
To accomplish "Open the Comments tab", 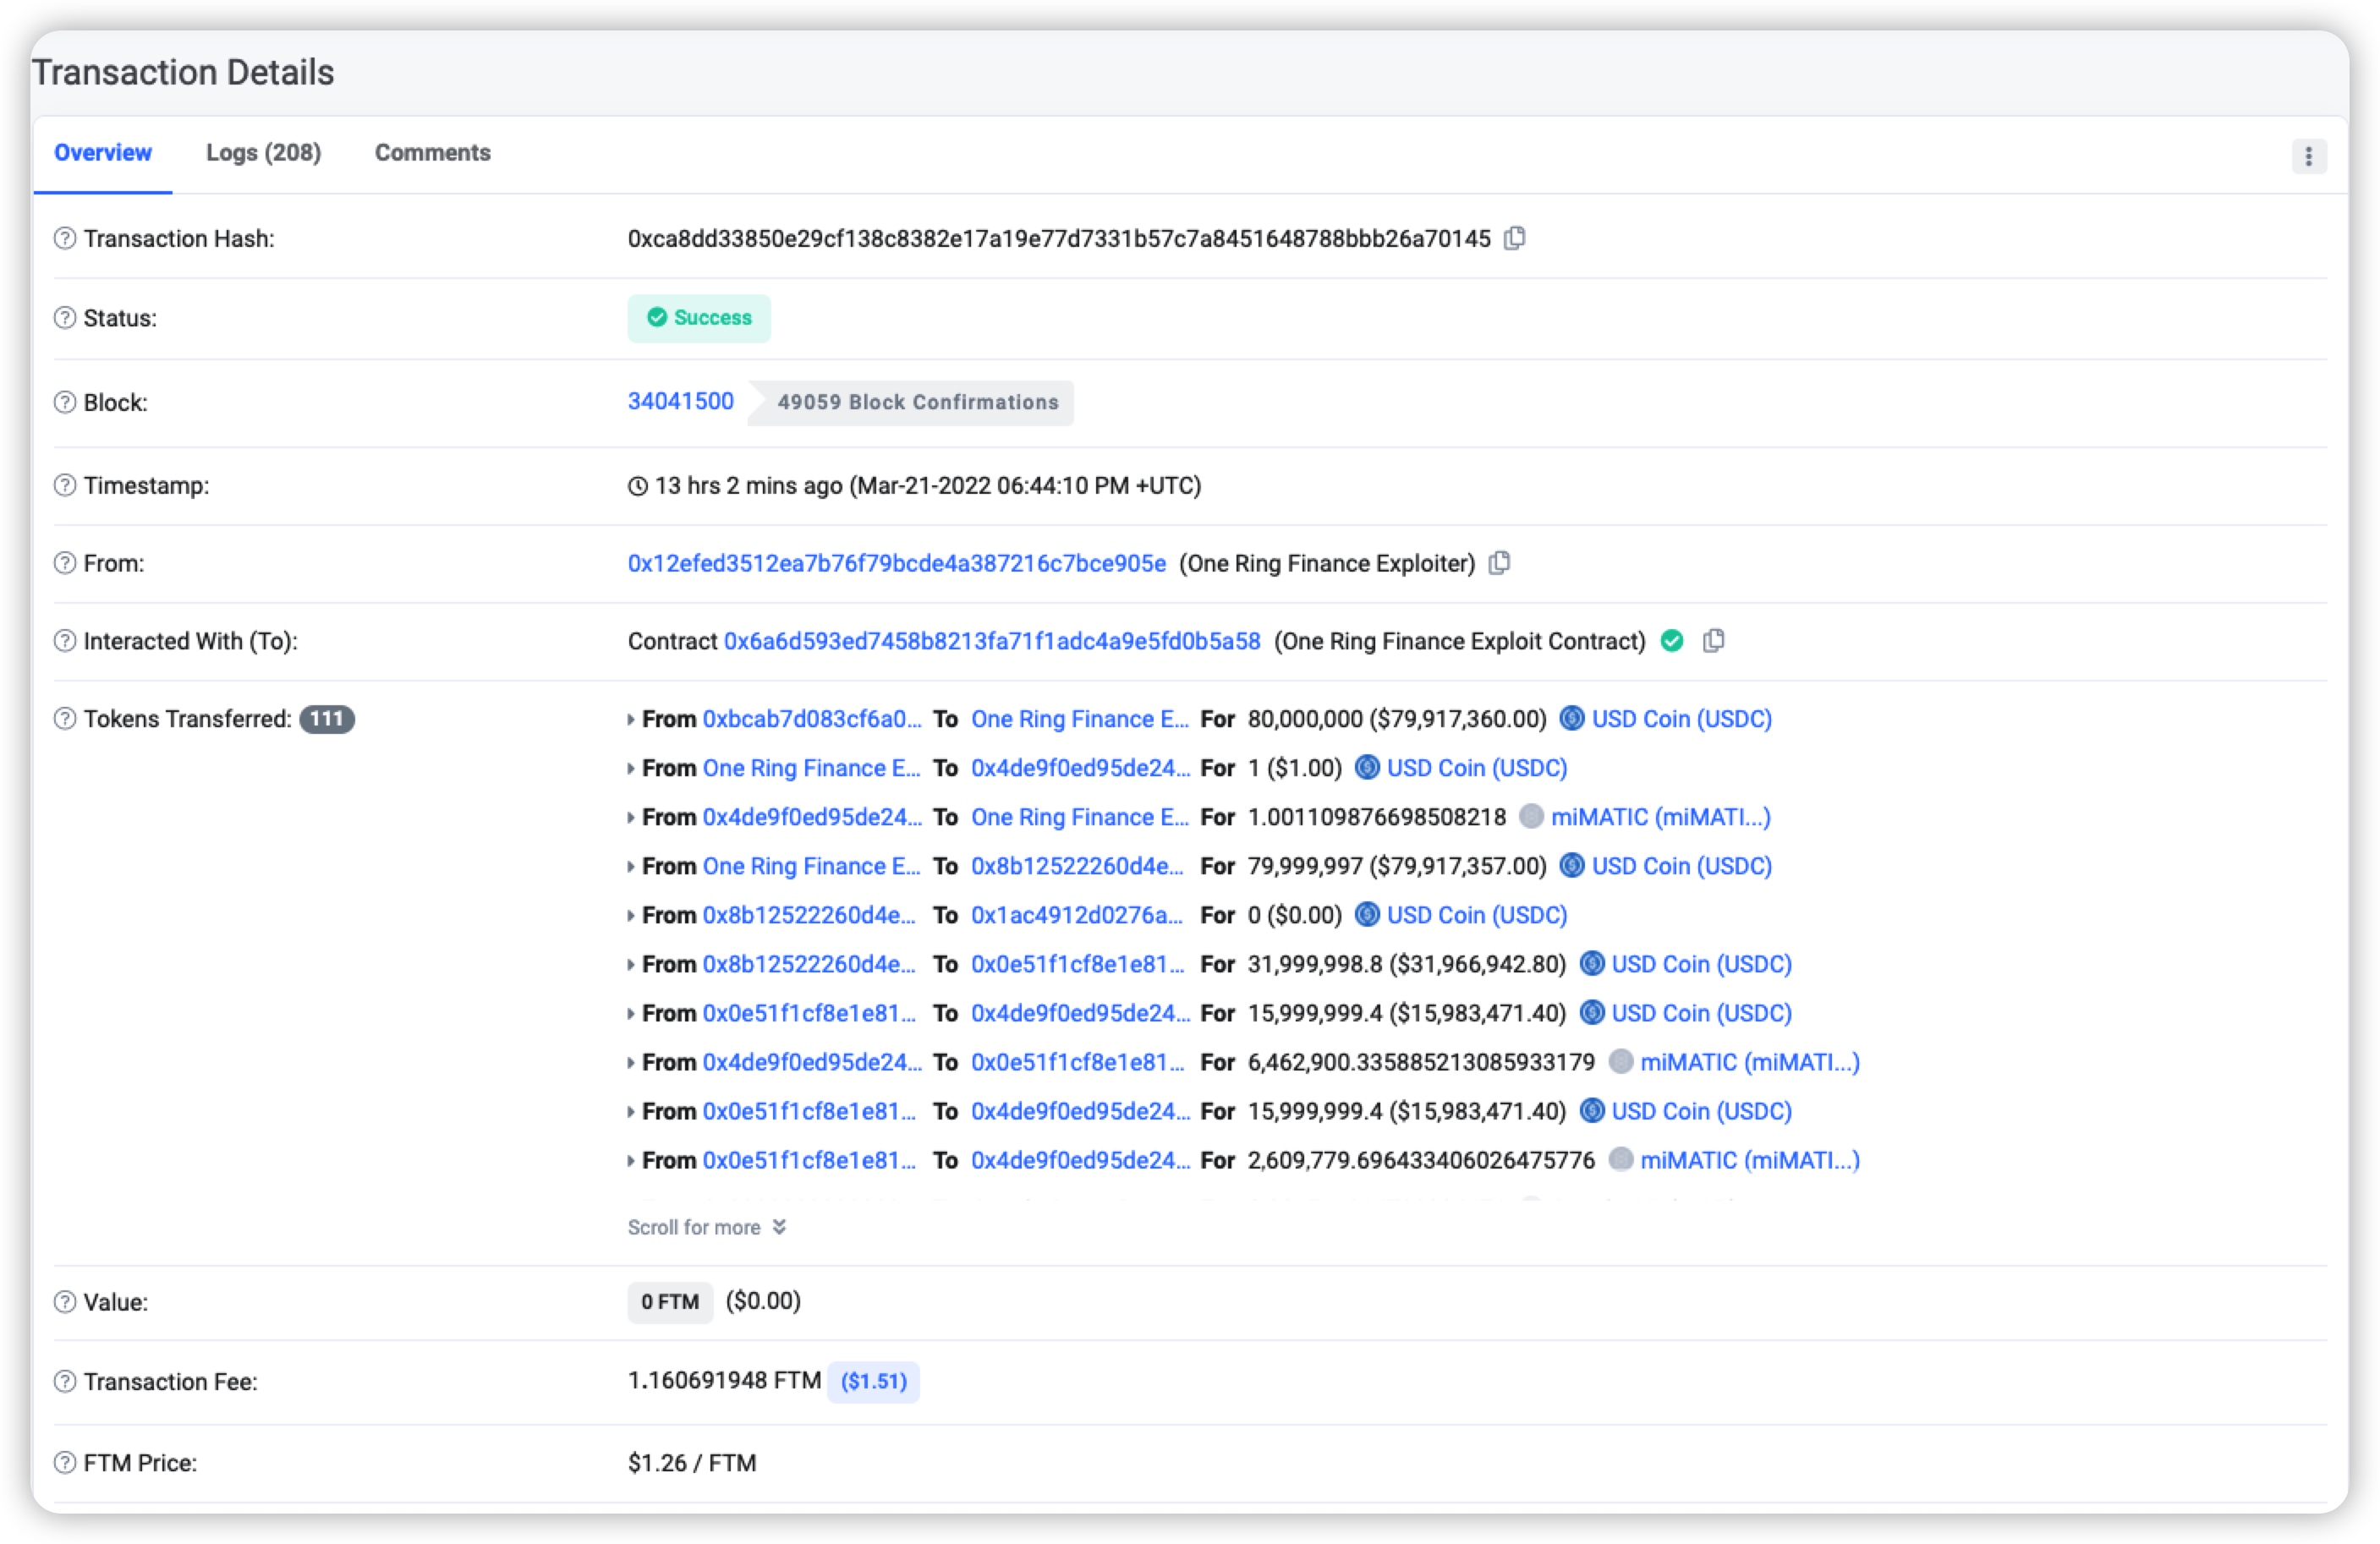I will pos(432,153).
